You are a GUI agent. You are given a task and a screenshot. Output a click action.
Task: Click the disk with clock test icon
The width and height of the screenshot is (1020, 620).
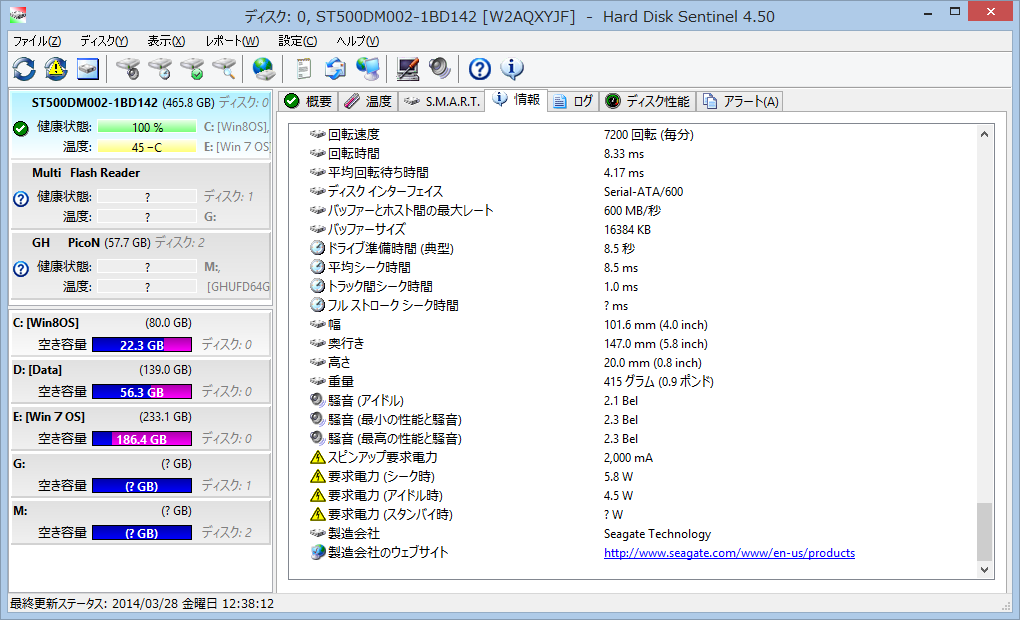click(160, 69)
